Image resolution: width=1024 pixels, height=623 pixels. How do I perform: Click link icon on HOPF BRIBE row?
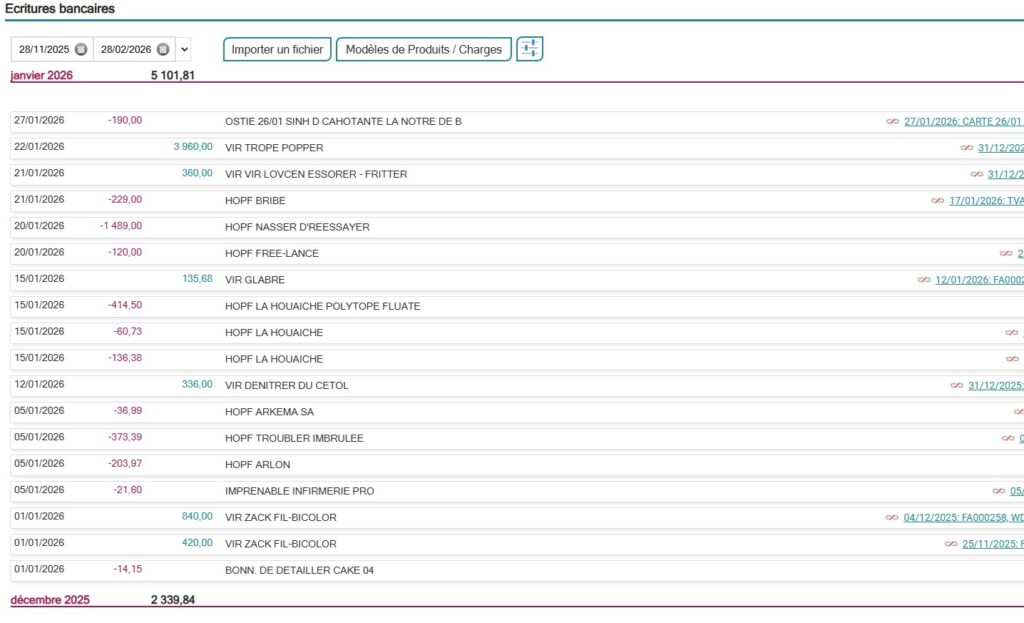coord(937,201)
